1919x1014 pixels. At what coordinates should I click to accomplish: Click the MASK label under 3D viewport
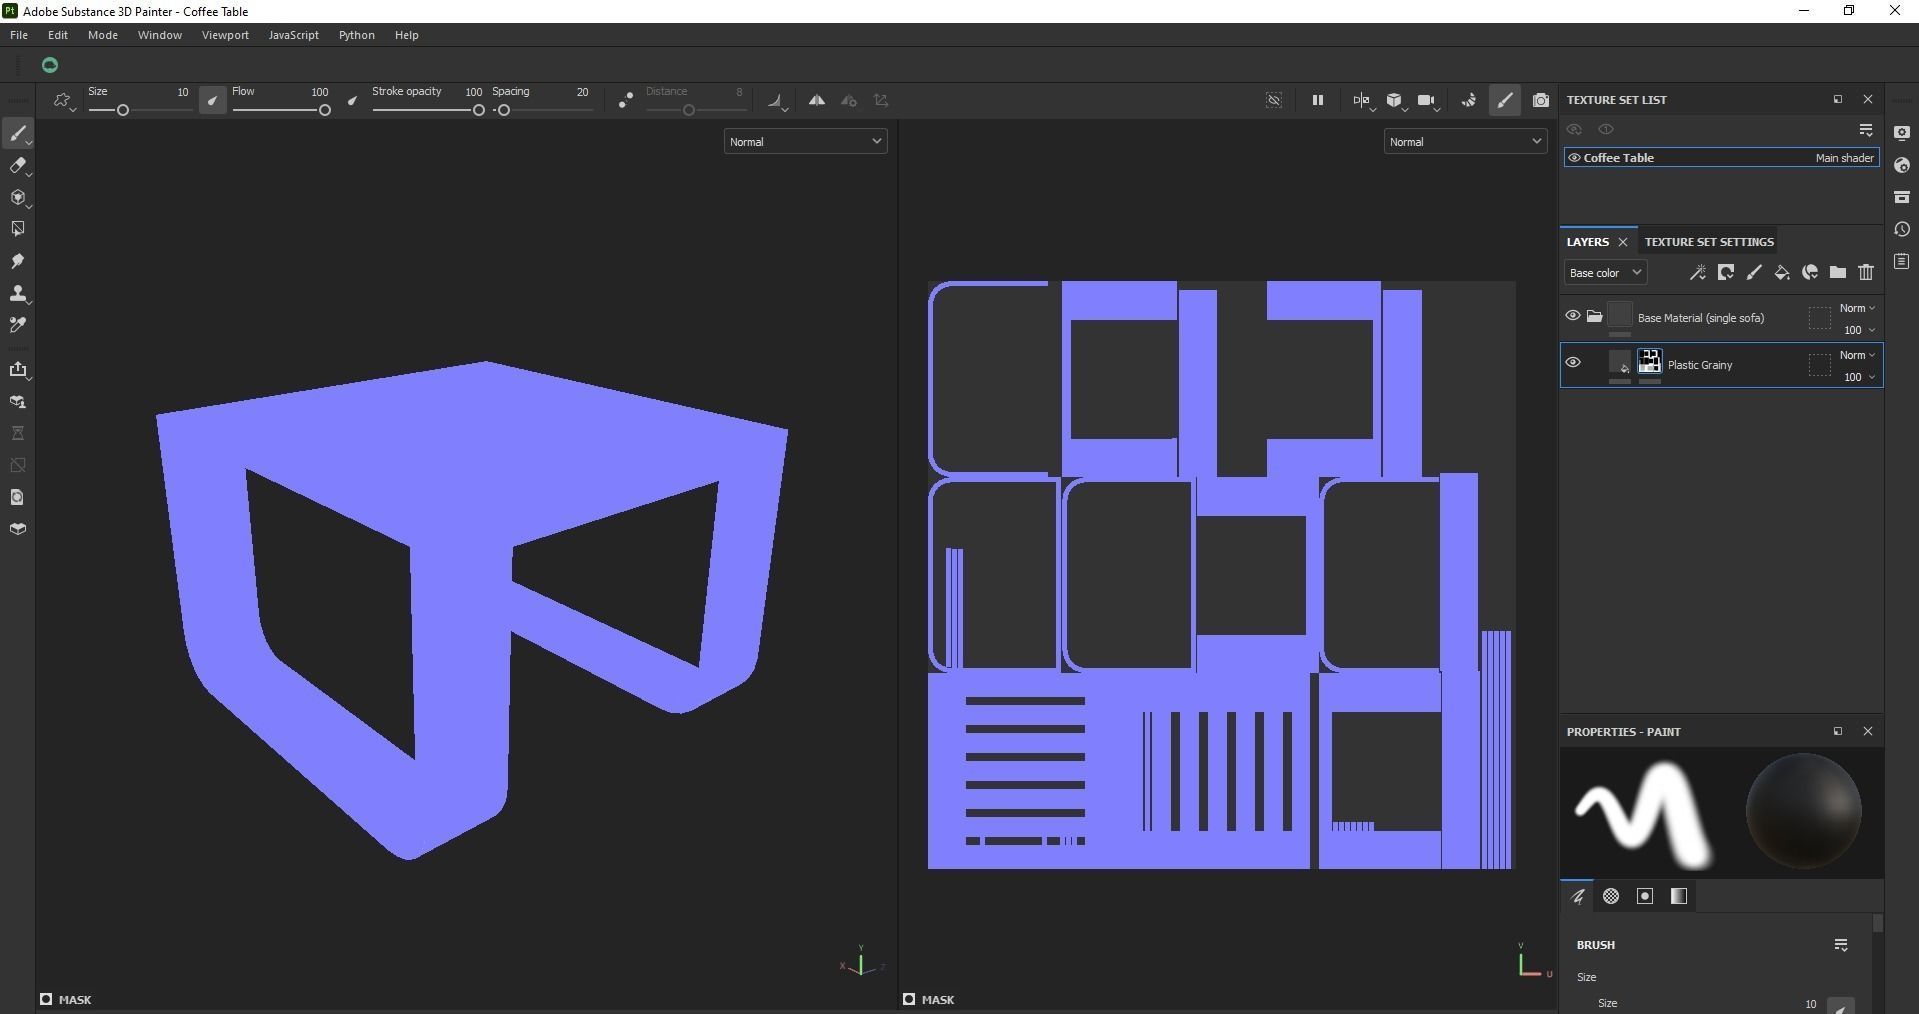coord(75,1000)
